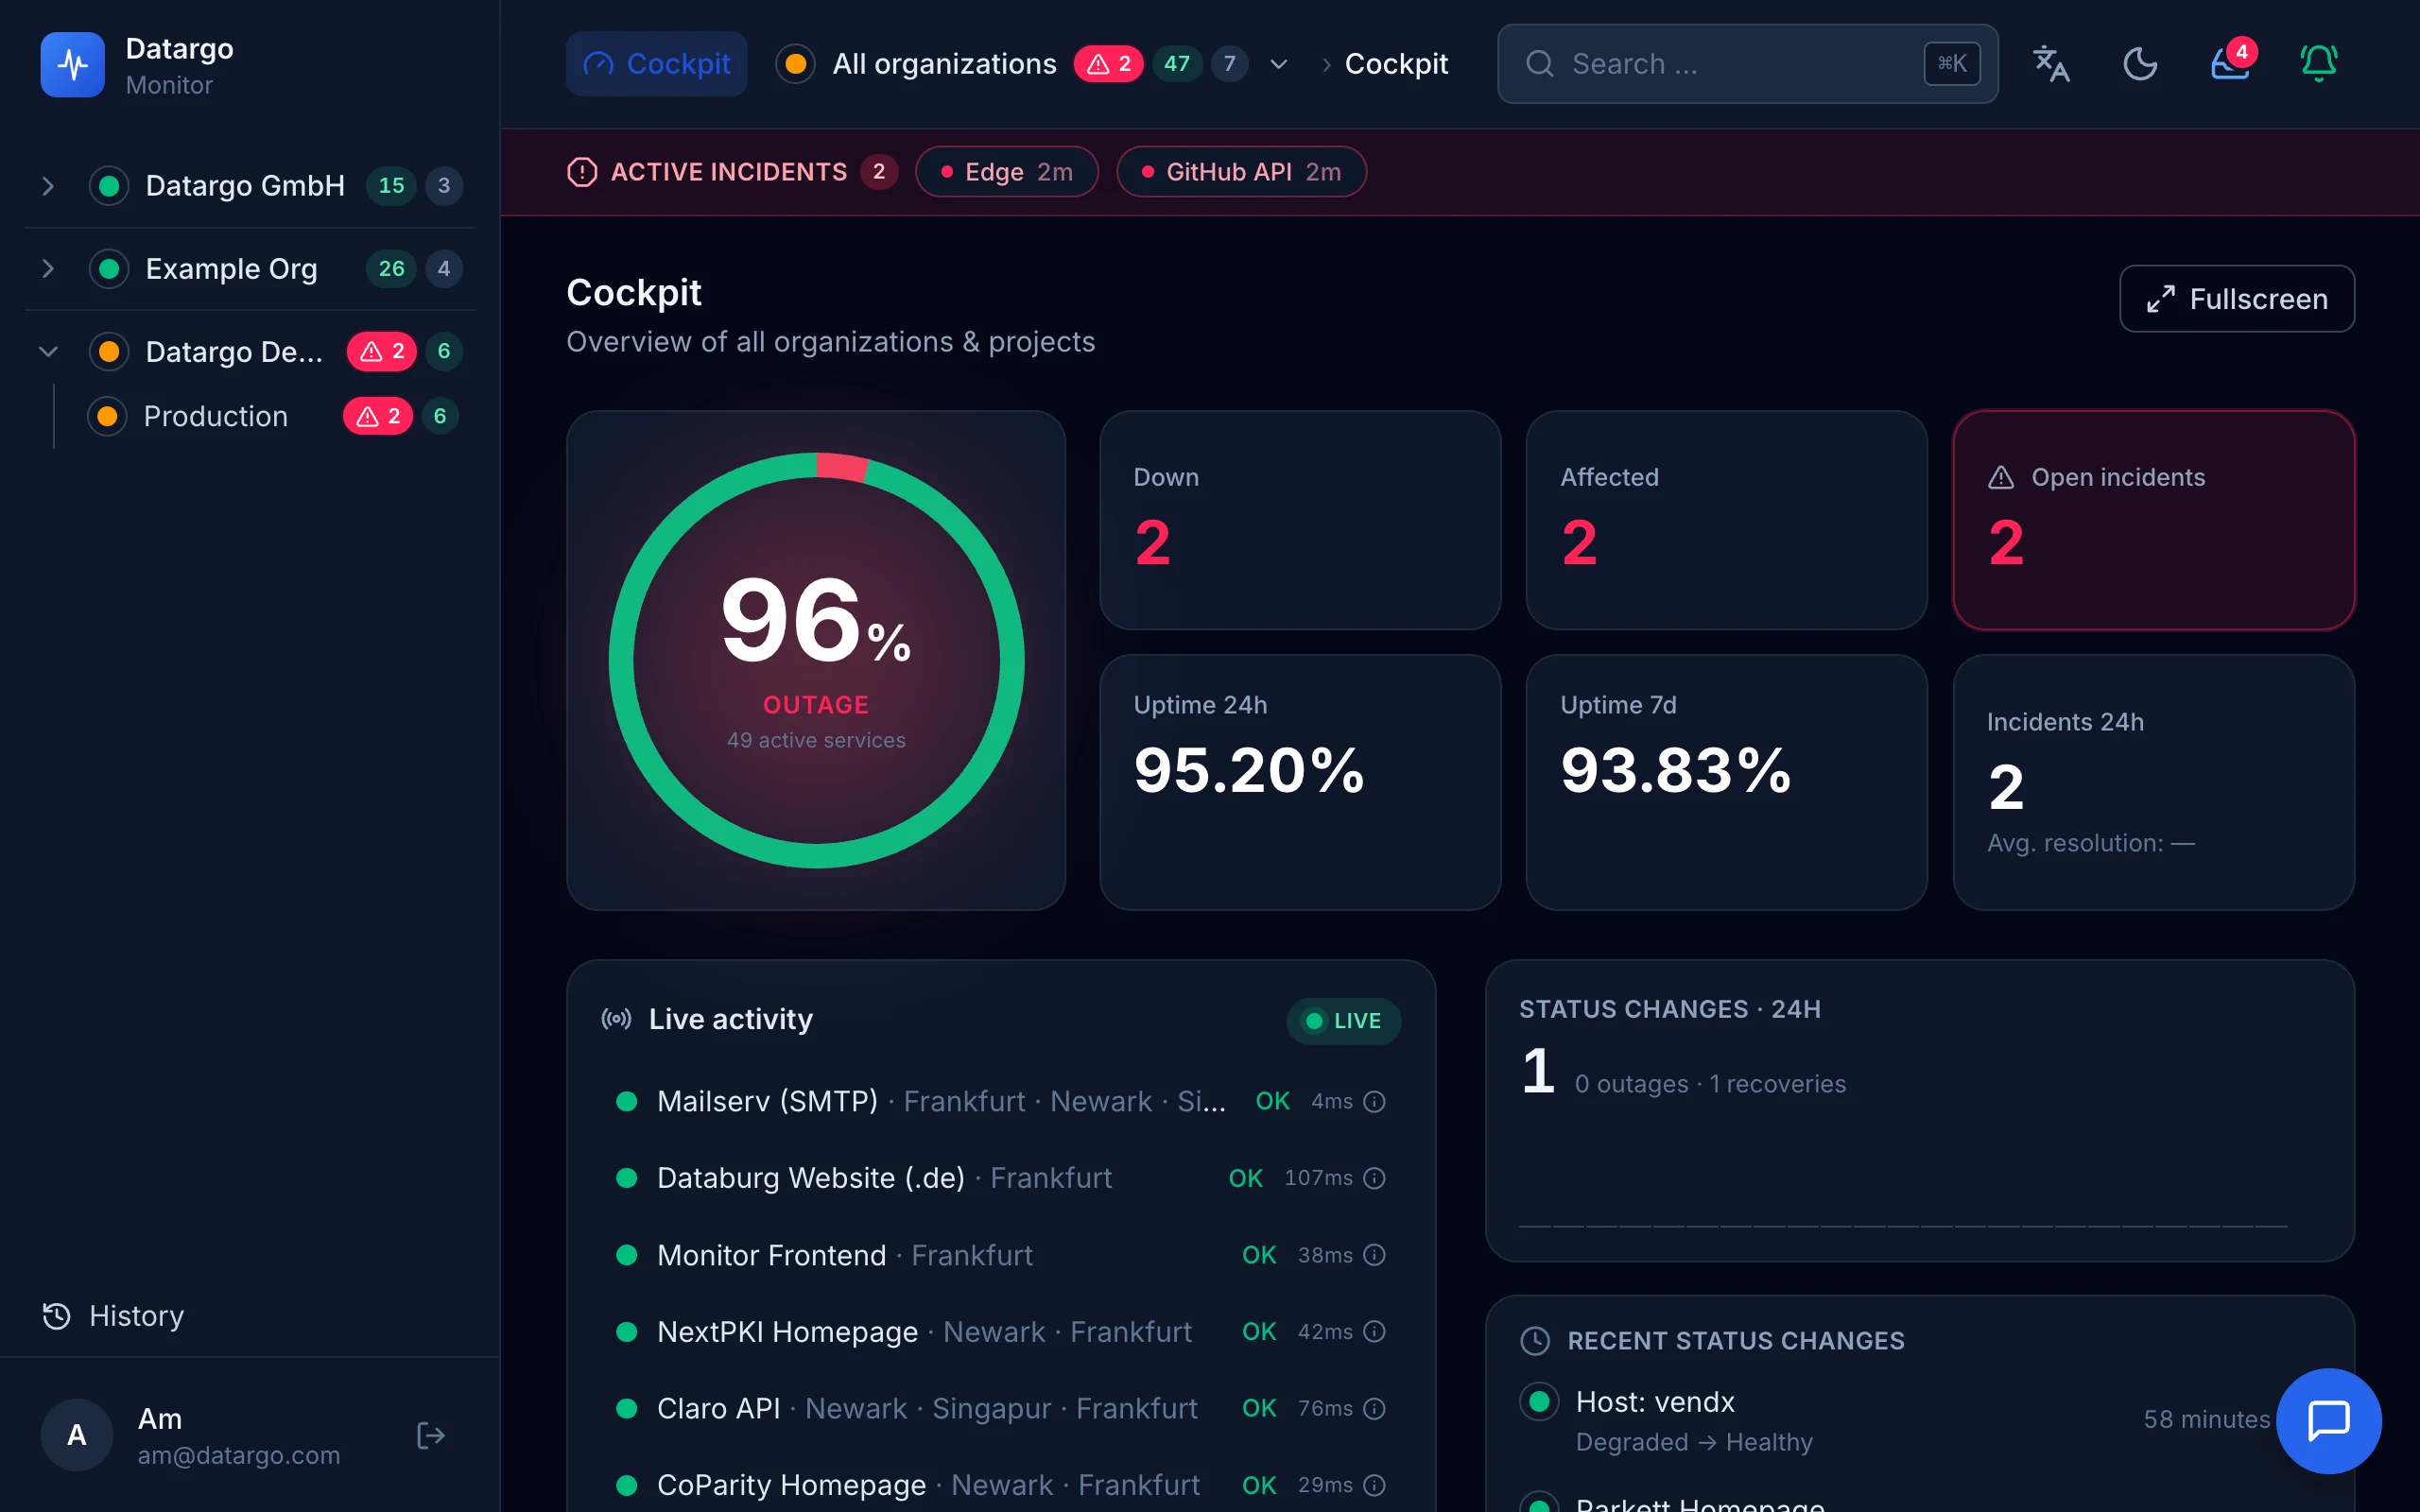Open the inbox with 4 notifications
Image resolution: width=2420 pixels, height=1512 pixels.
pos(2230,64)
